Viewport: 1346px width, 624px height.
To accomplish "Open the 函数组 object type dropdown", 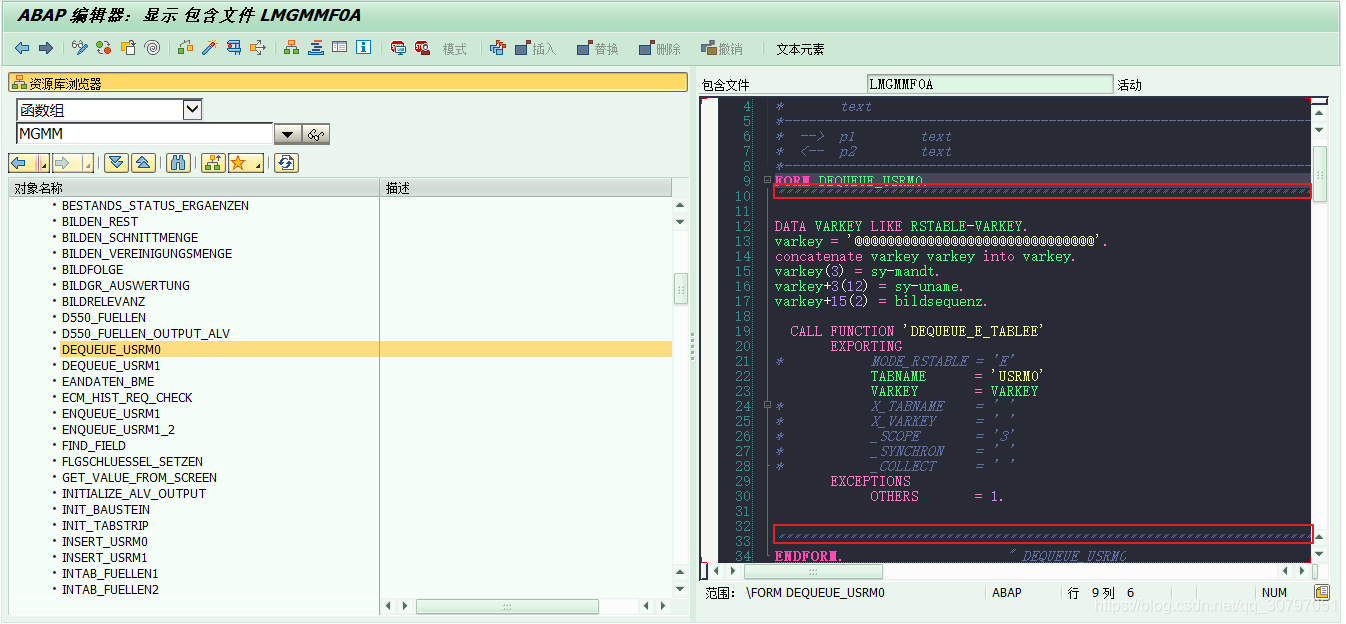I will (x=193, y=110).
